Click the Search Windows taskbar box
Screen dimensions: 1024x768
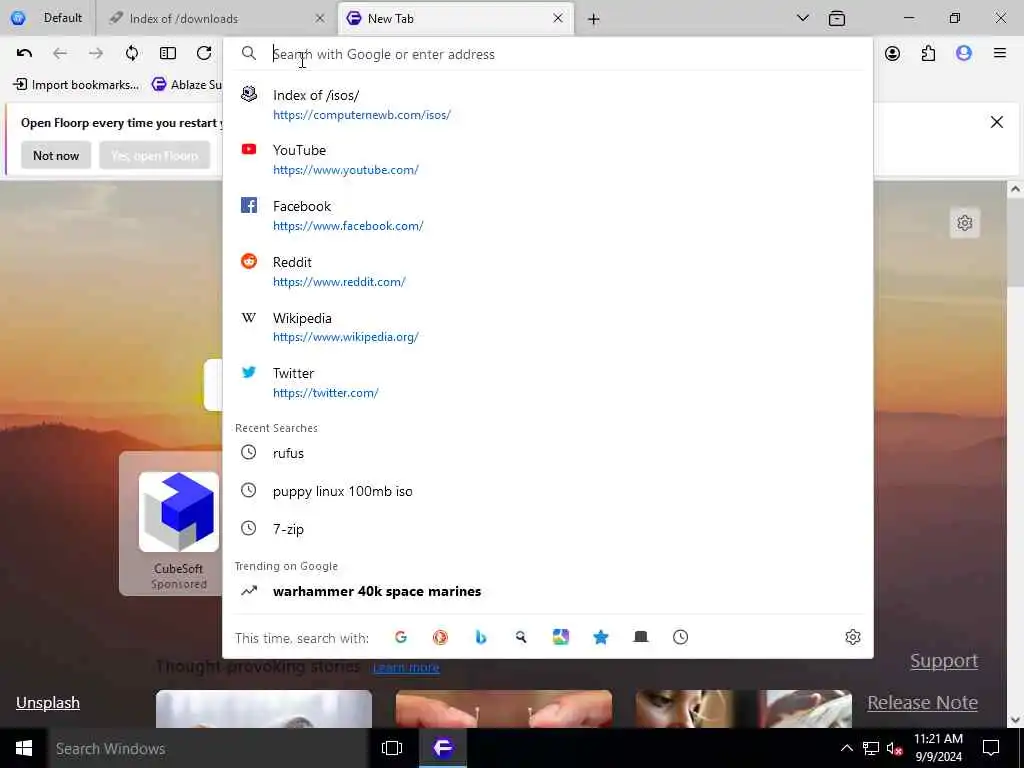point(208,748)
